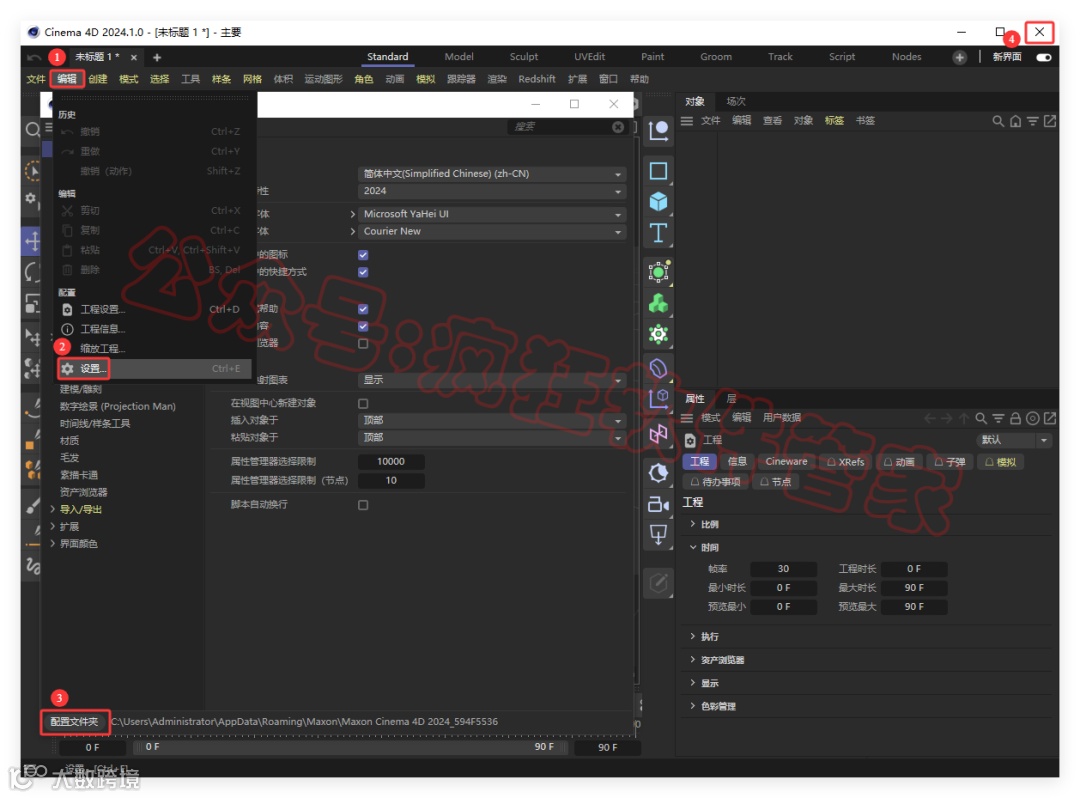The width and height of the screenshot is (1080, 798).
Task: Open the 插入对象于 顶部 dropdown
Action: (x=492, y=420)
